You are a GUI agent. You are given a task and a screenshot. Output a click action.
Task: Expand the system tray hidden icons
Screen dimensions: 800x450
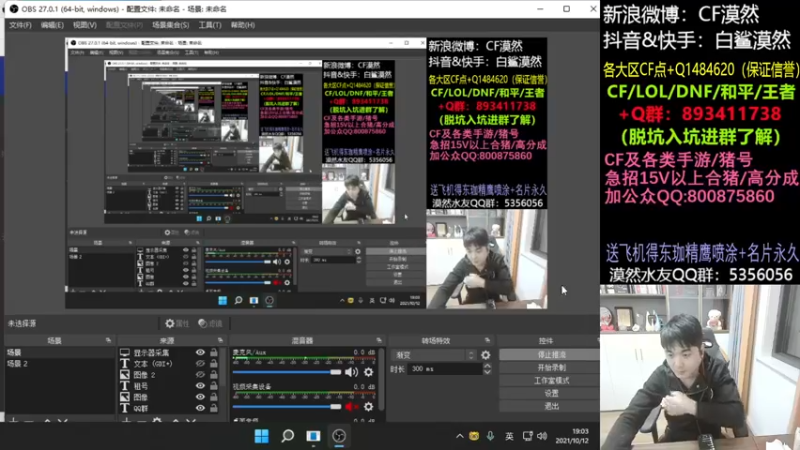click(460, 436)
